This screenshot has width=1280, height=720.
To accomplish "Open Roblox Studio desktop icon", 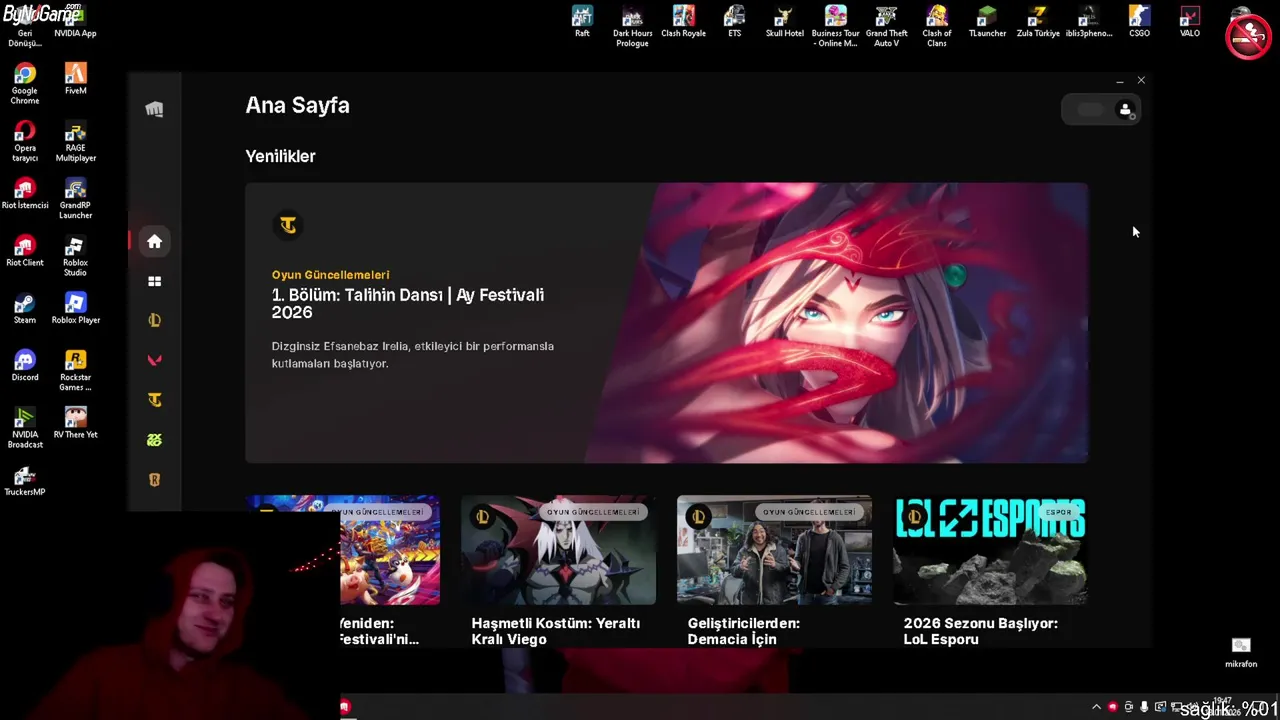I will [75, 256].
